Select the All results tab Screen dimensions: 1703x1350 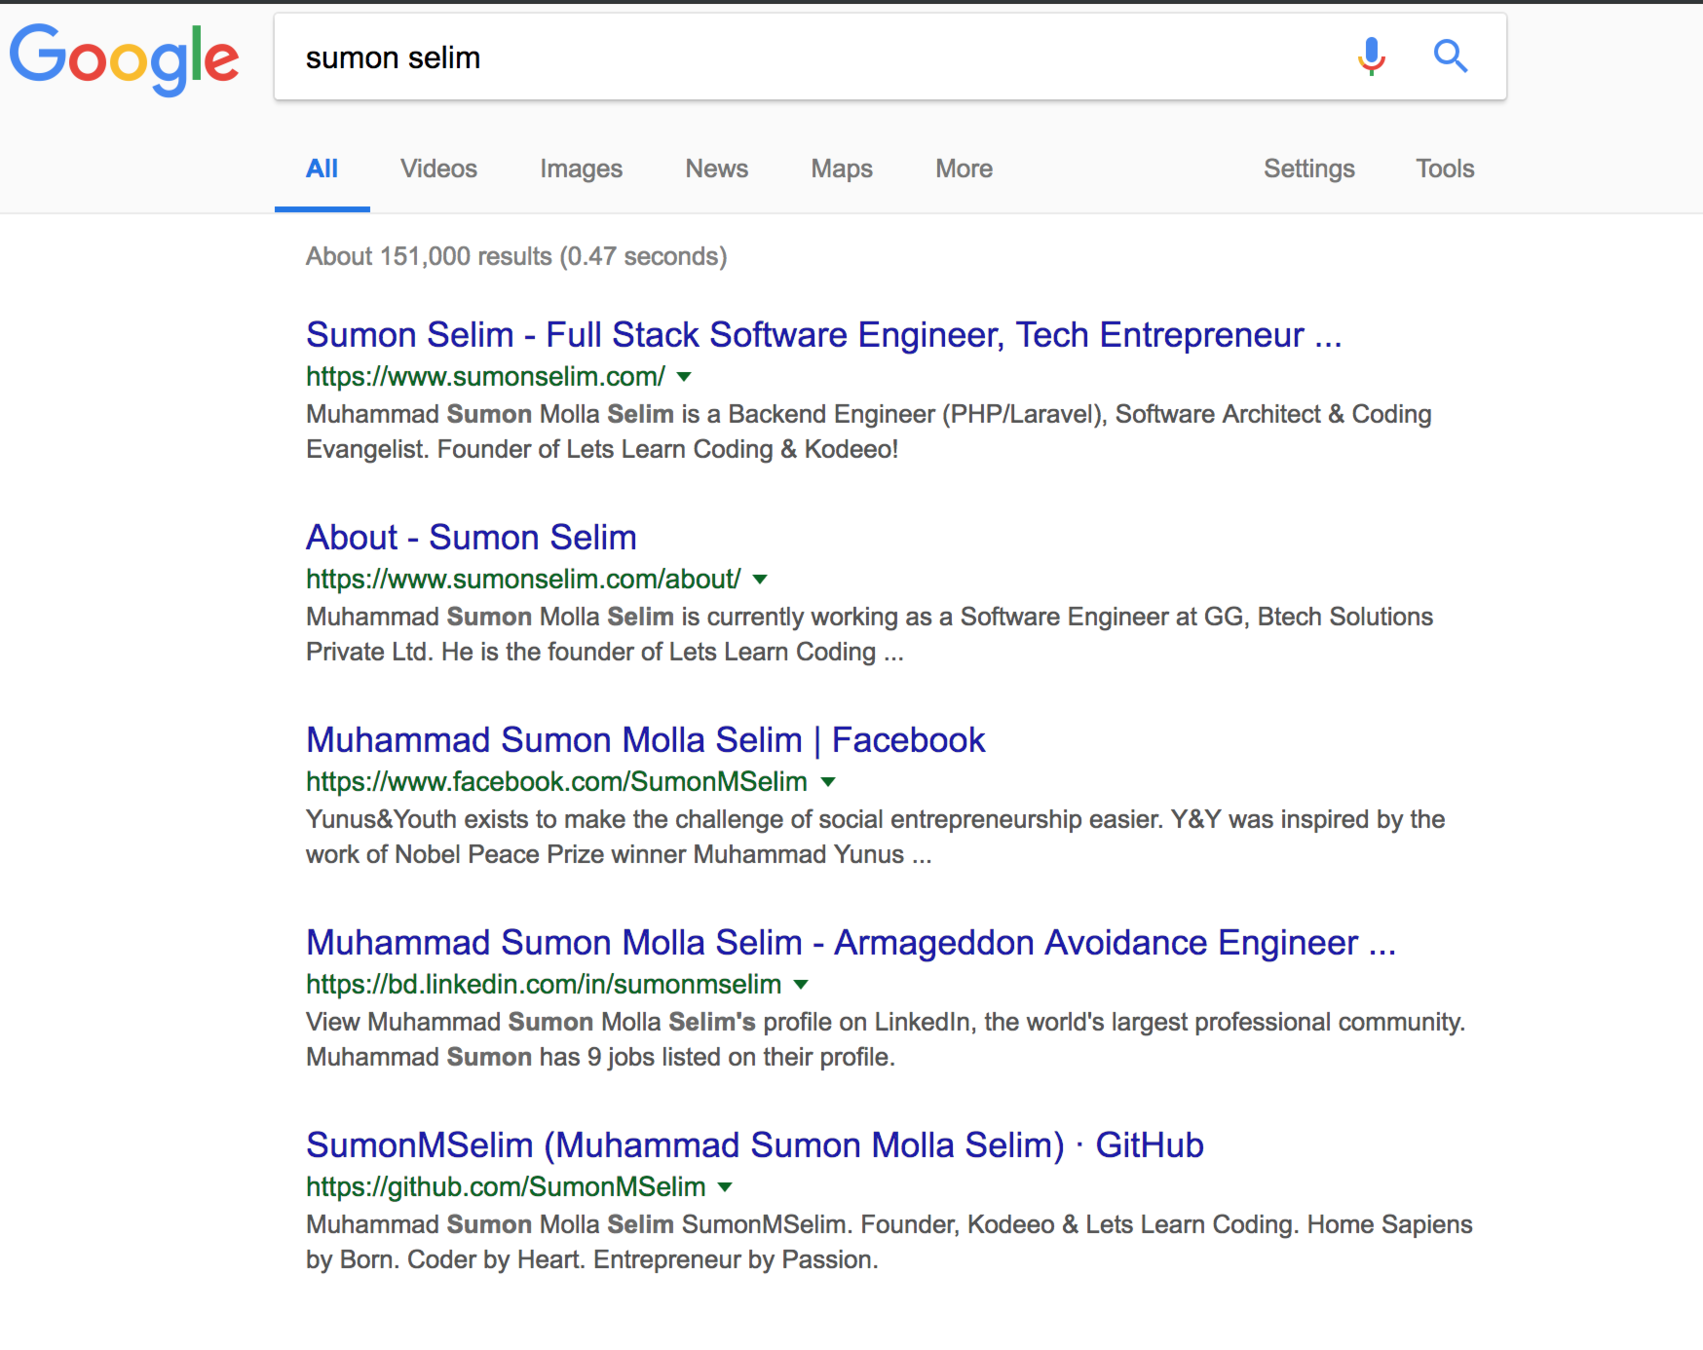coord(321,168)
